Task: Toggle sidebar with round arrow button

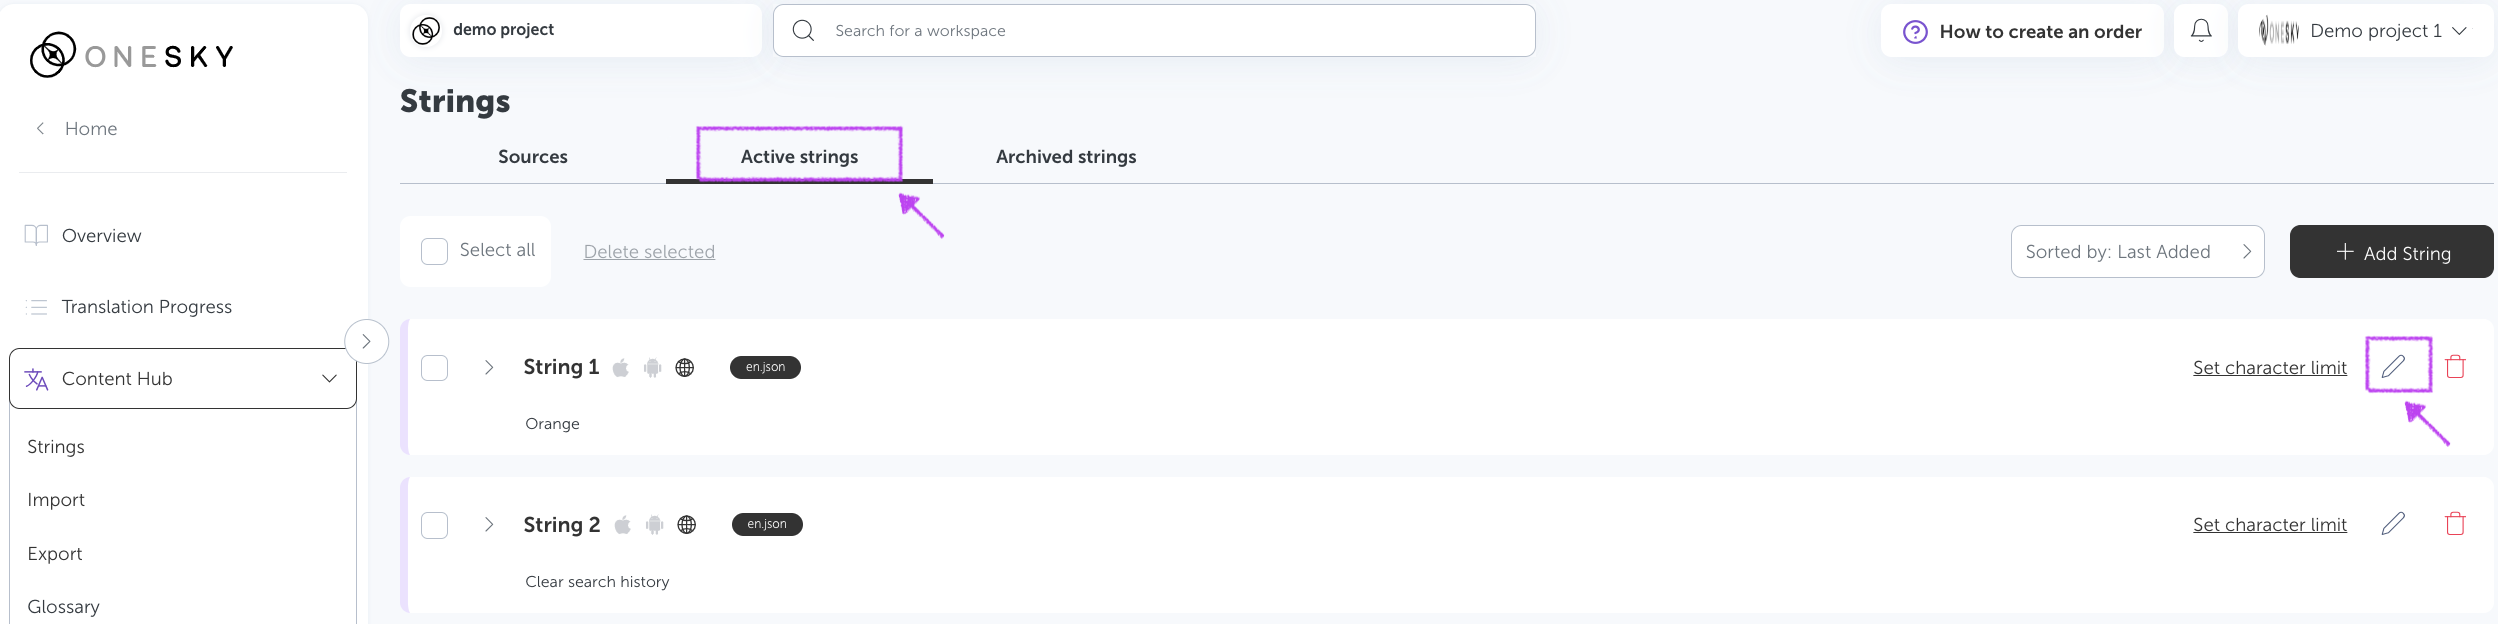Action: (366, 342)
